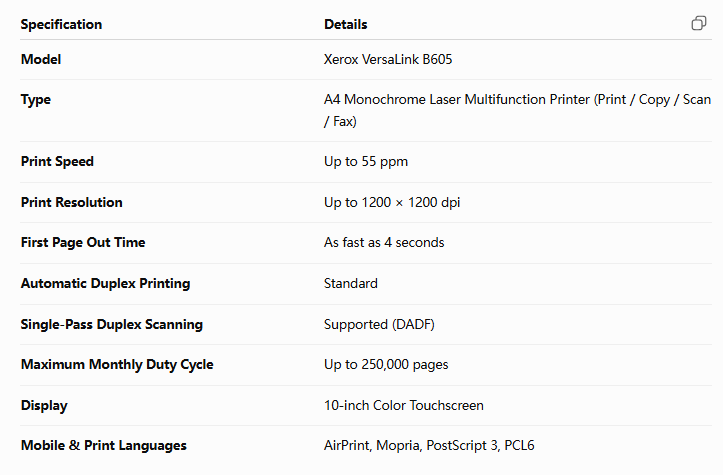Click the AirPrint, Mopria, PostScript 3, PCL6 text

[429, 446]
